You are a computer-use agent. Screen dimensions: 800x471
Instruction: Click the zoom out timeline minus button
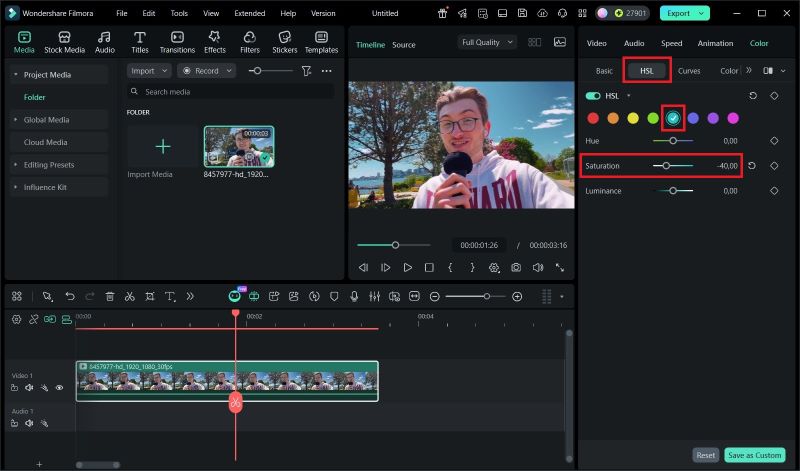pyautogui.click(x=435, y=296)
